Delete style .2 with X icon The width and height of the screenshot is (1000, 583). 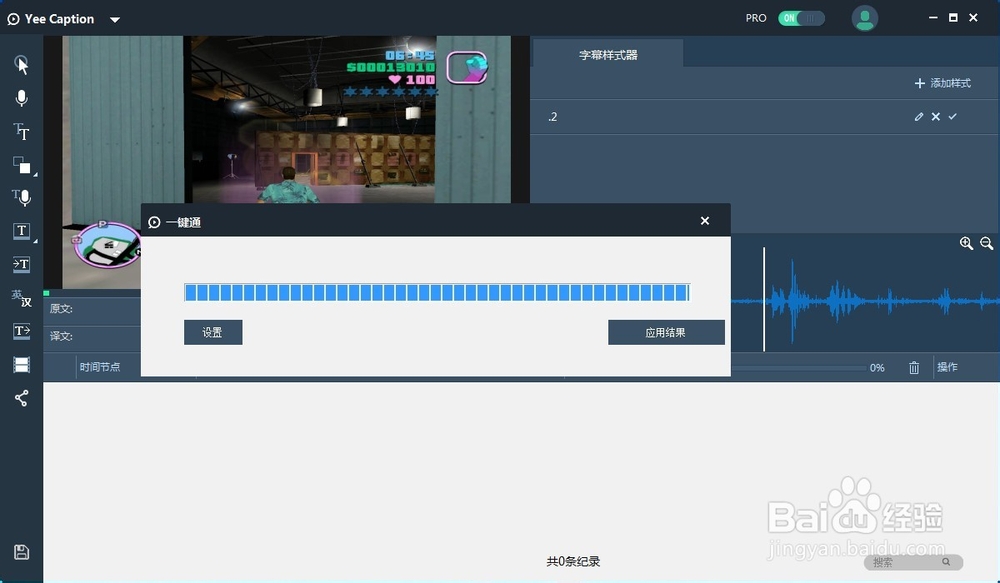click(x=936, y=117)
